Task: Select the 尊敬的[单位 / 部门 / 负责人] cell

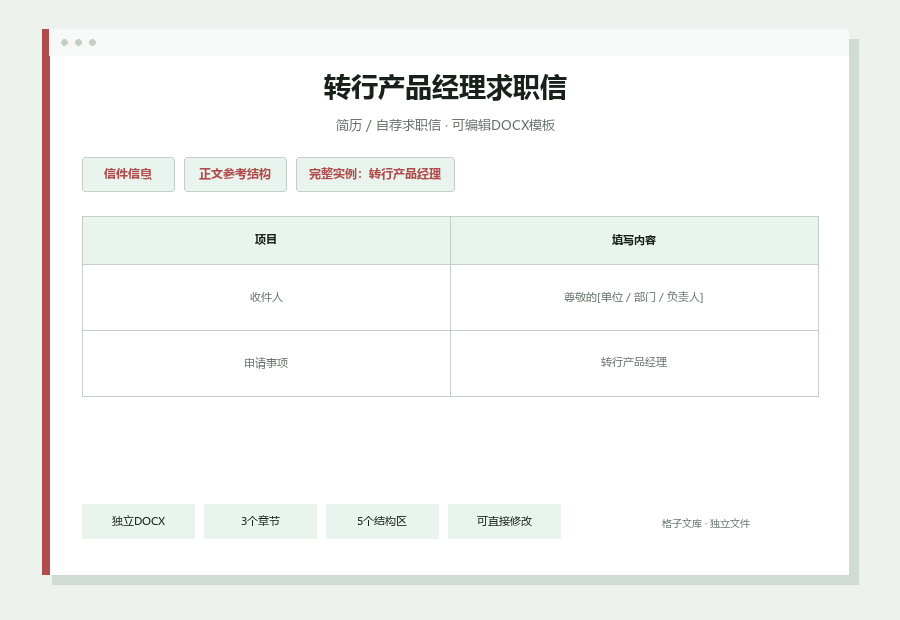Action: [634, 297]
